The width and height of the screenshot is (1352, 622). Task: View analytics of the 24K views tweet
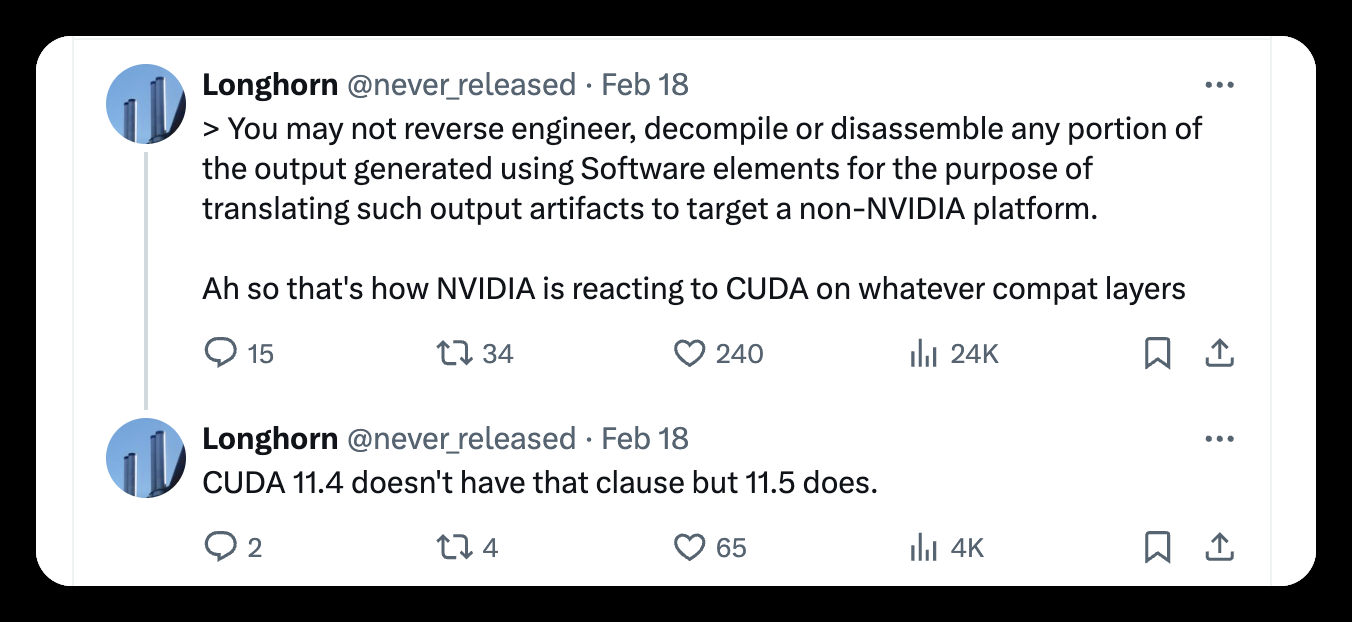(x=921, y=353)
